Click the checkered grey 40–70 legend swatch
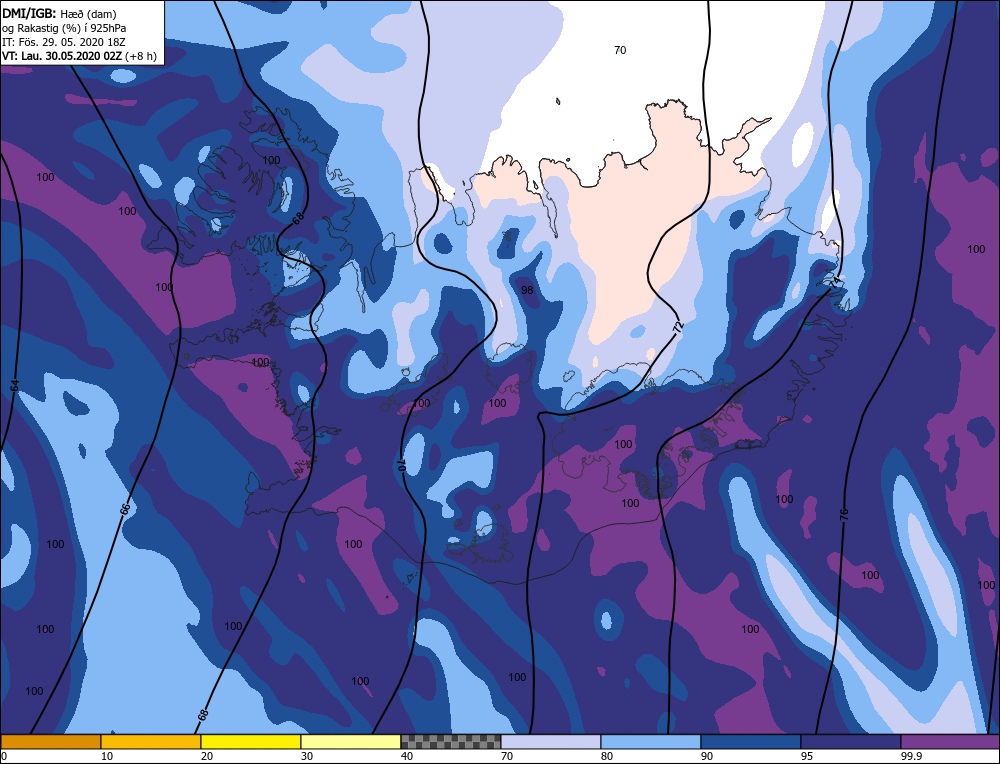This screenshot has width=1000, height=764. click(451, 742)
